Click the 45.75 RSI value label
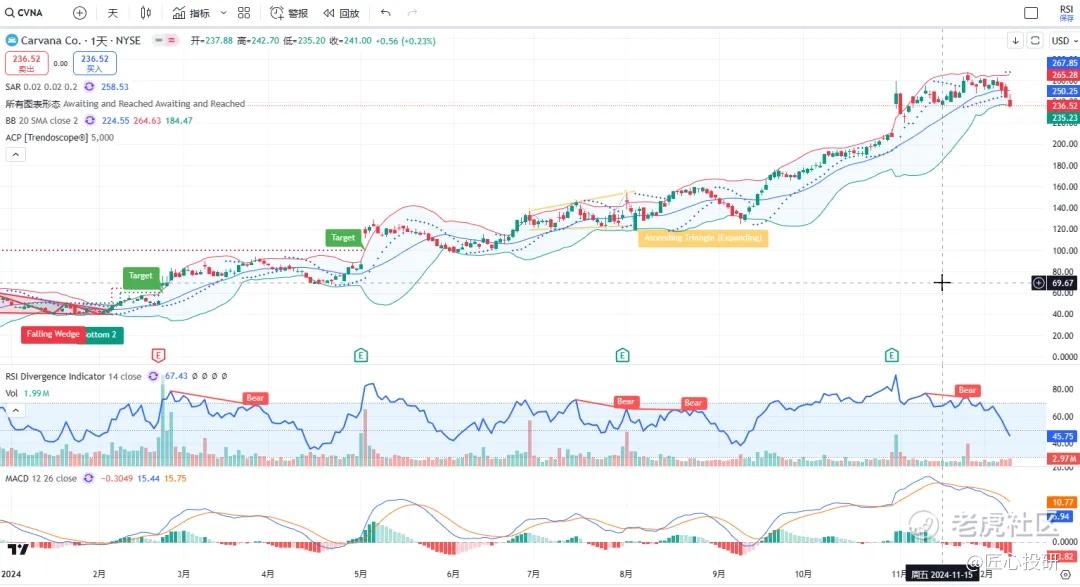Image resolution: width=1080 pixels, height=587 pixels. (x=1063, y=436)
